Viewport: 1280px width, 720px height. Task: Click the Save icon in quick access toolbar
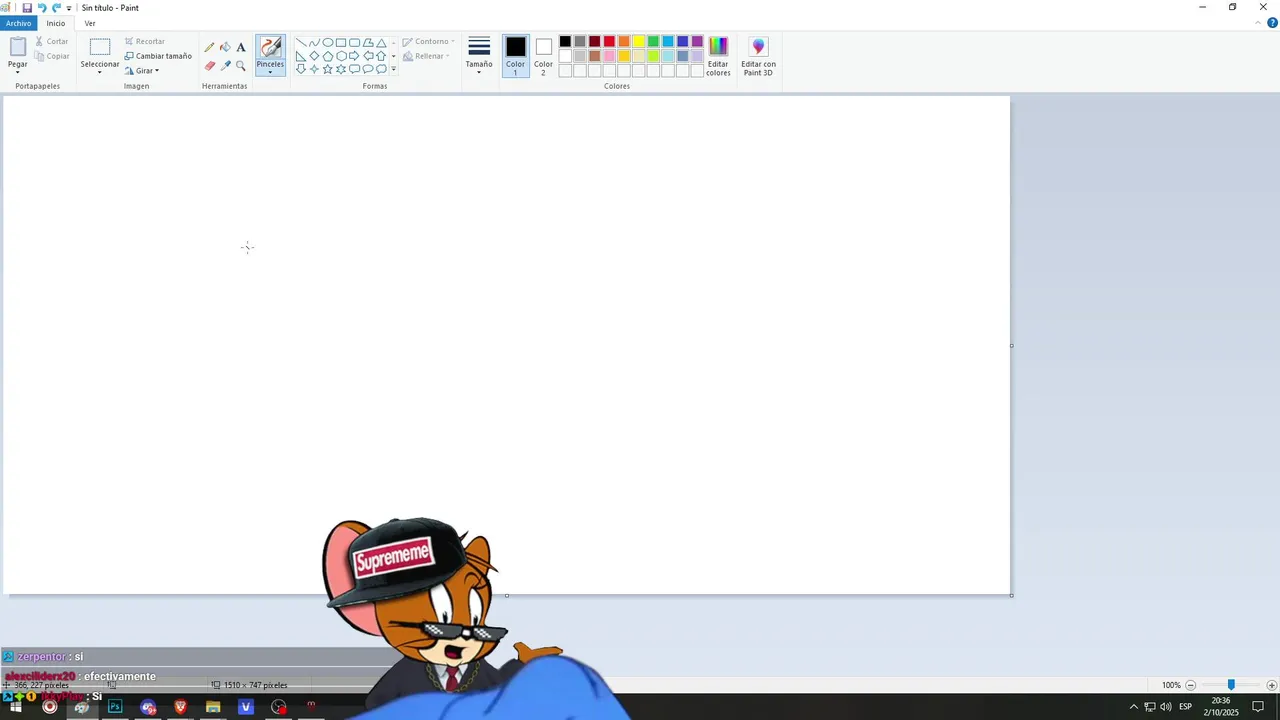(27, 7)
